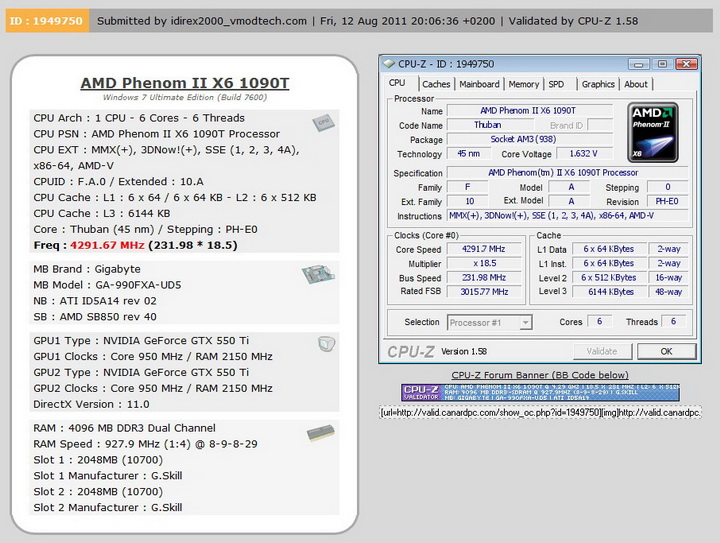Viewport: 720px width, 543px height.
Task: Open the CPU-Z Forum Banner link
Action: [540, 375]
